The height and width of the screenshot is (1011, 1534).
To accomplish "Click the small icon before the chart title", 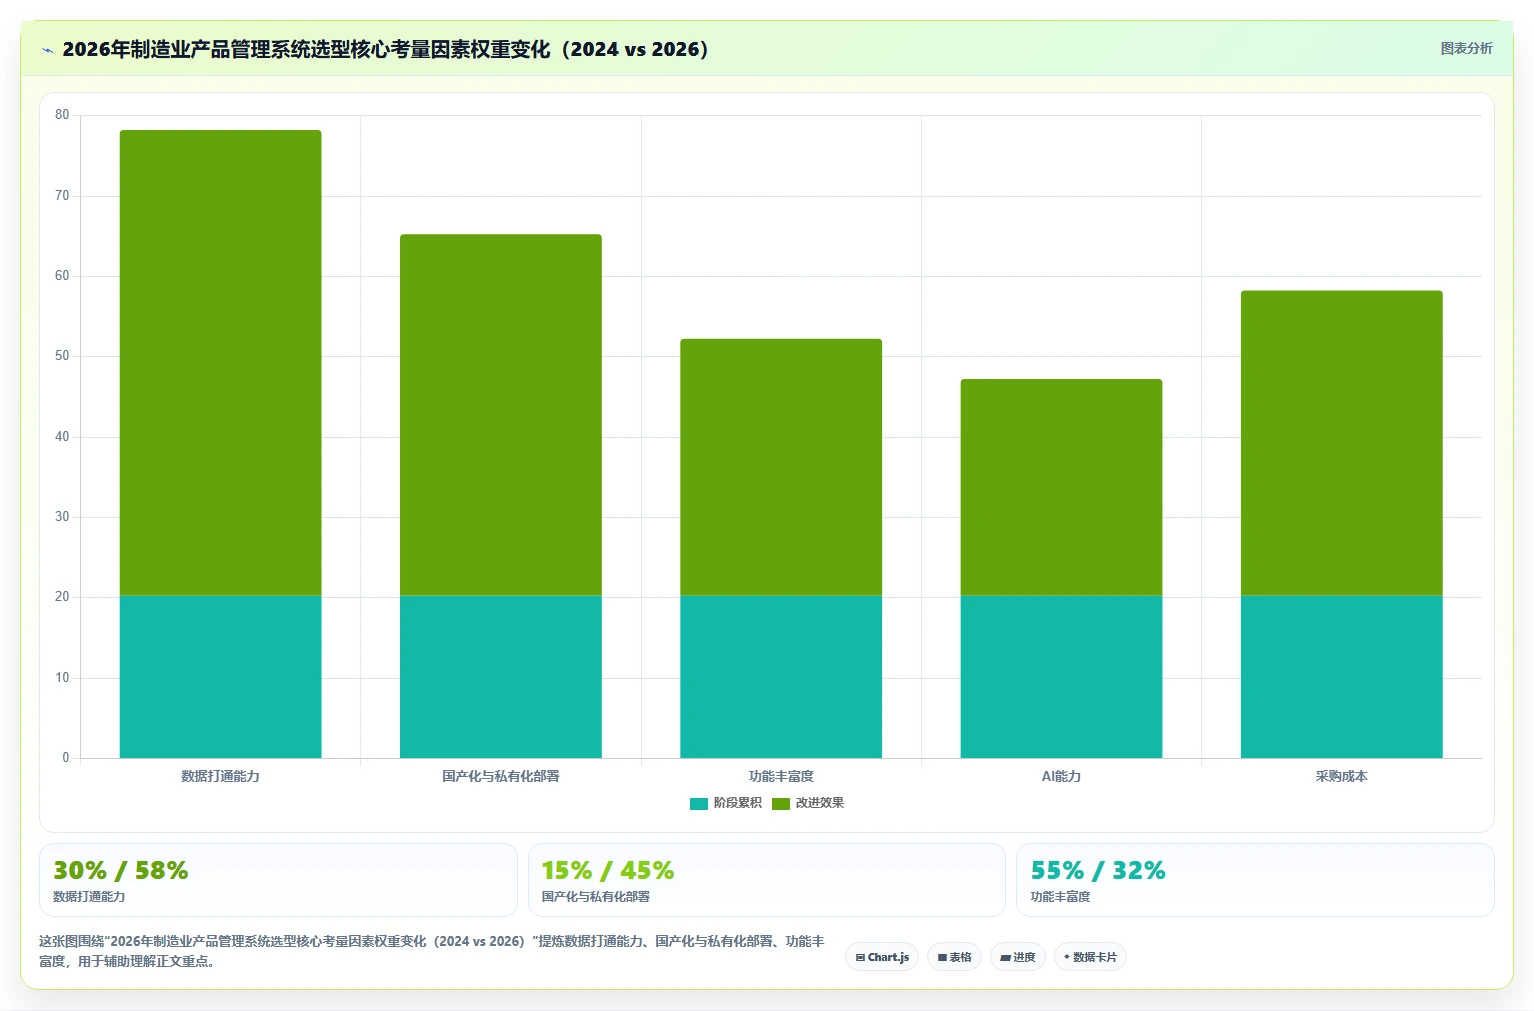I will click(x=47, y=50).
